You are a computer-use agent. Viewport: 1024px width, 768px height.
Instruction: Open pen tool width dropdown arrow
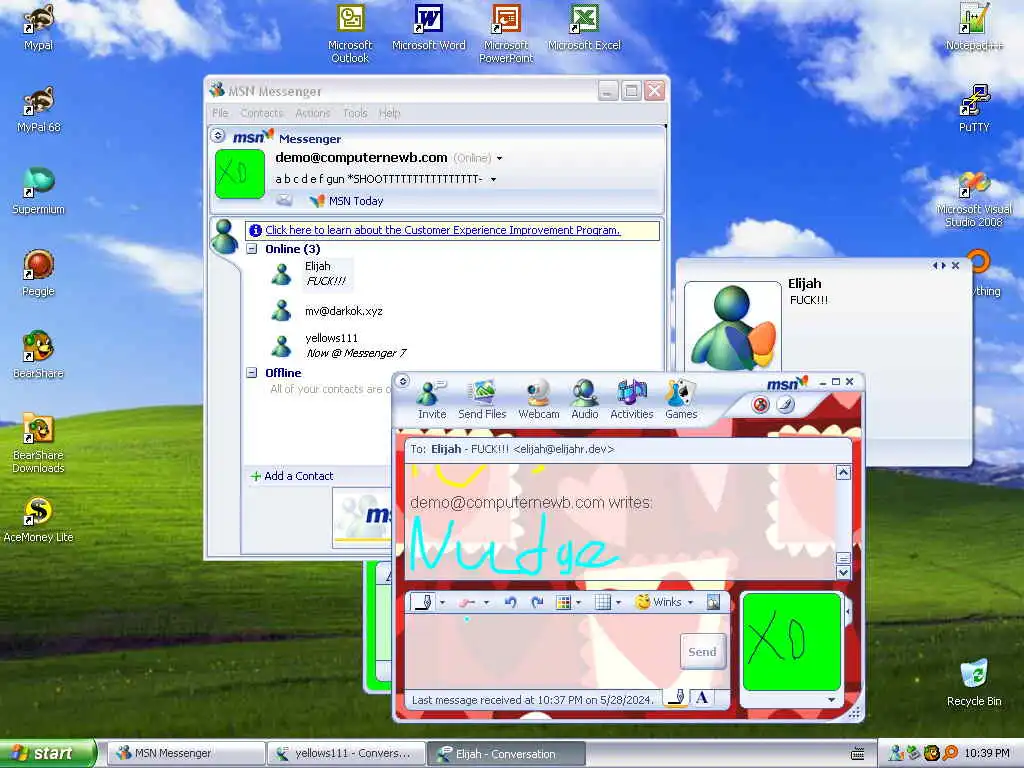442,603
